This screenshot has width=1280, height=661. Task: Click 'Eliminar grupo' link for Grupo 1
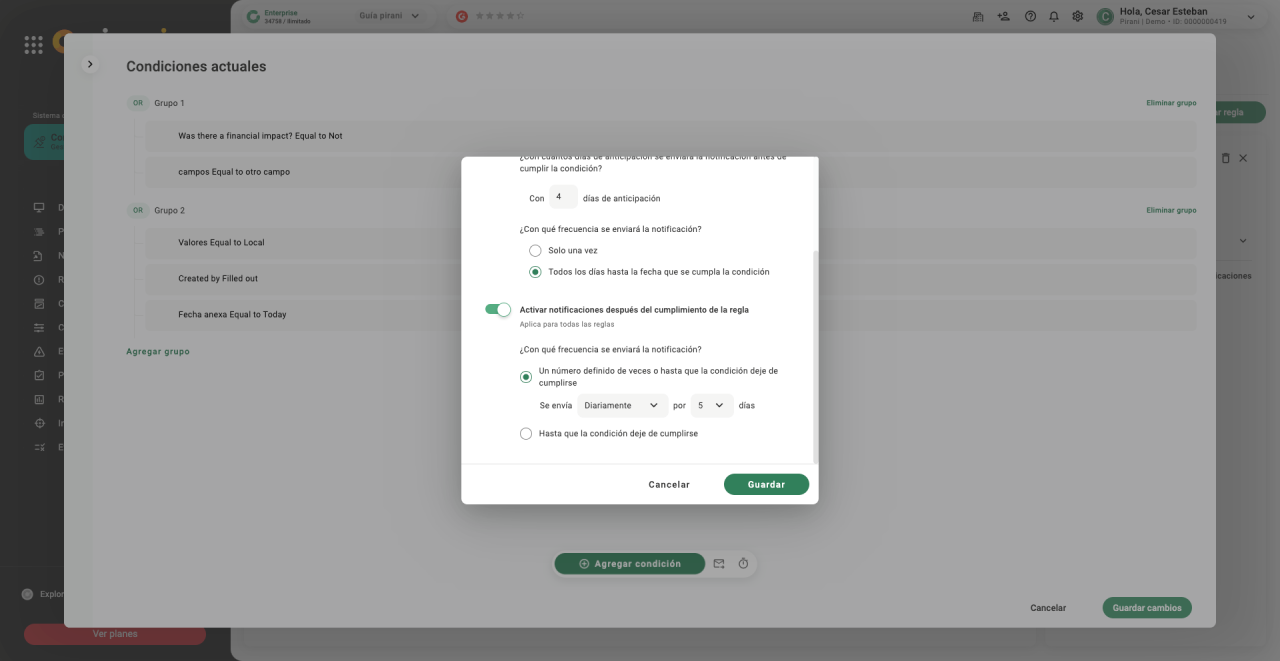(x=1170, y=103)
